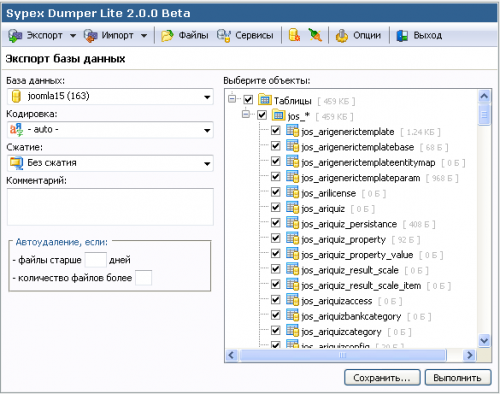500x394 pixels.
Task: Open the Импорт dropdown arrow
Action: 144,36
